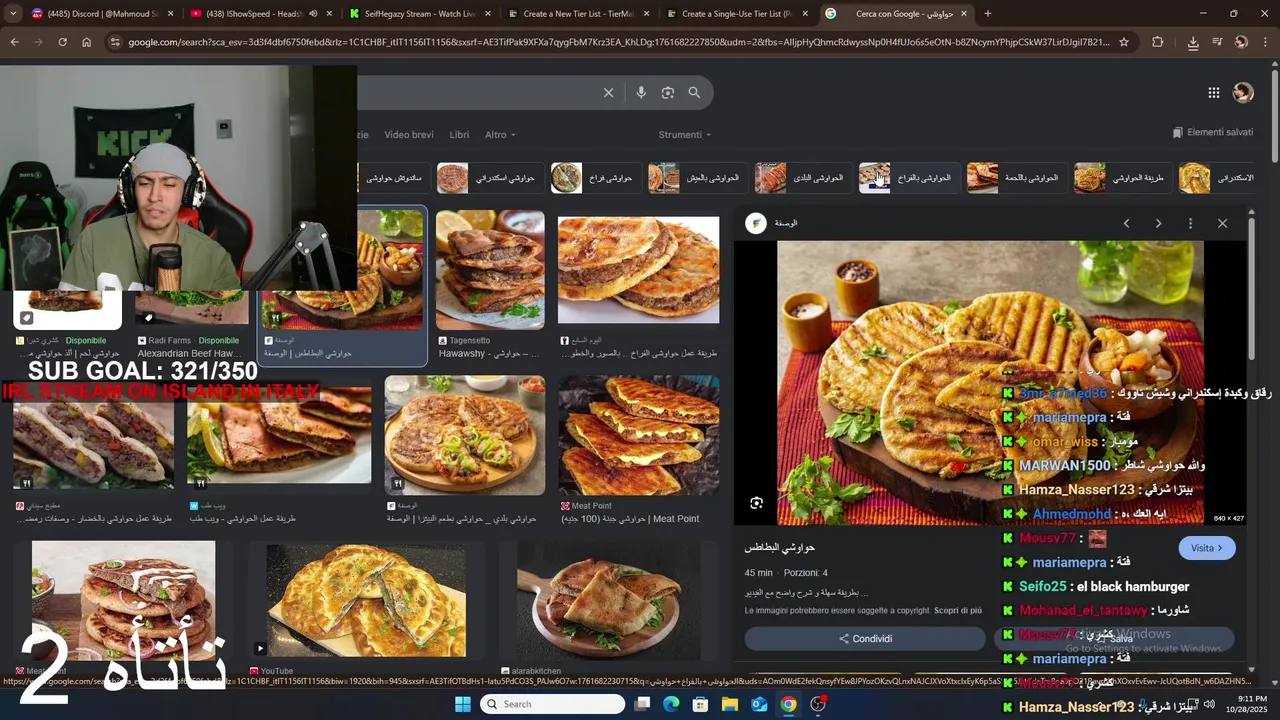Image resolution: width=1280 pixels, height=720 pixels.
Task: Click the browser address bar URL
Action: (618, 42)
